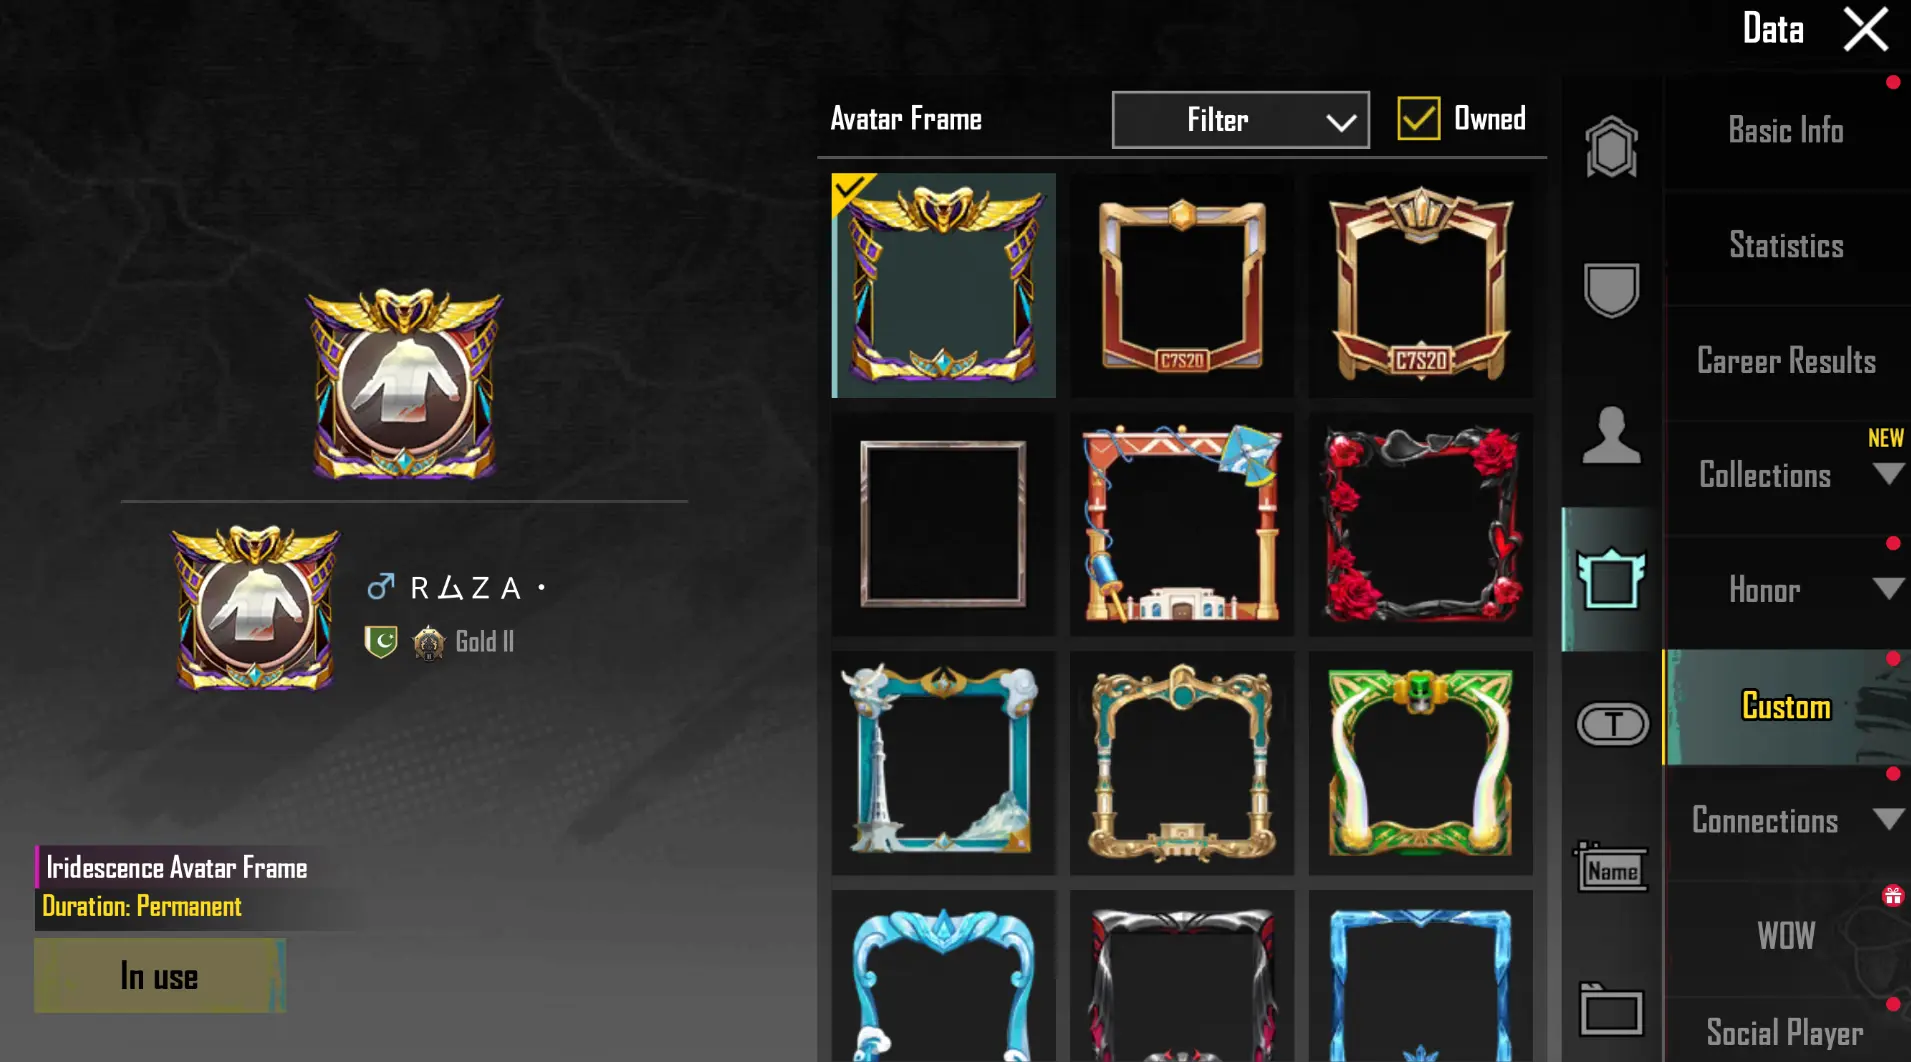Open the Name card icon
The image size is (1911, 1062).
pyautogui.click(x=1611, y=868)
